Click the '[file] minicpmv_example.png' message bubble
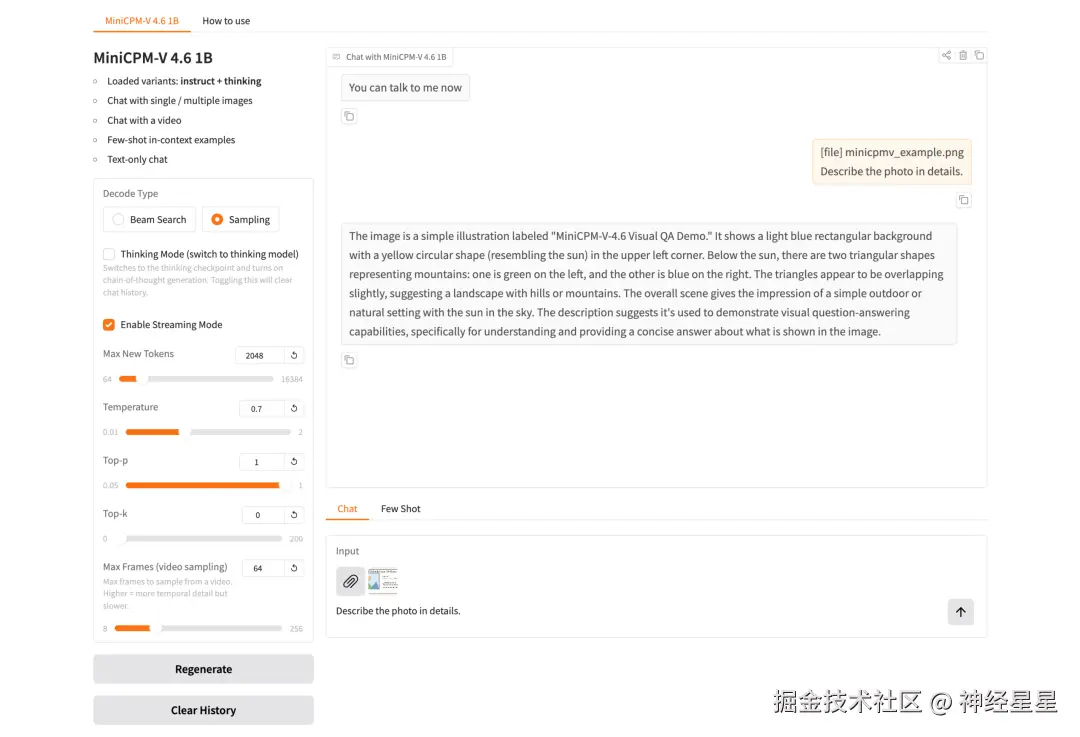Image resolution: width=1080 pixels, height=737 pixels. tap(891, 162)
